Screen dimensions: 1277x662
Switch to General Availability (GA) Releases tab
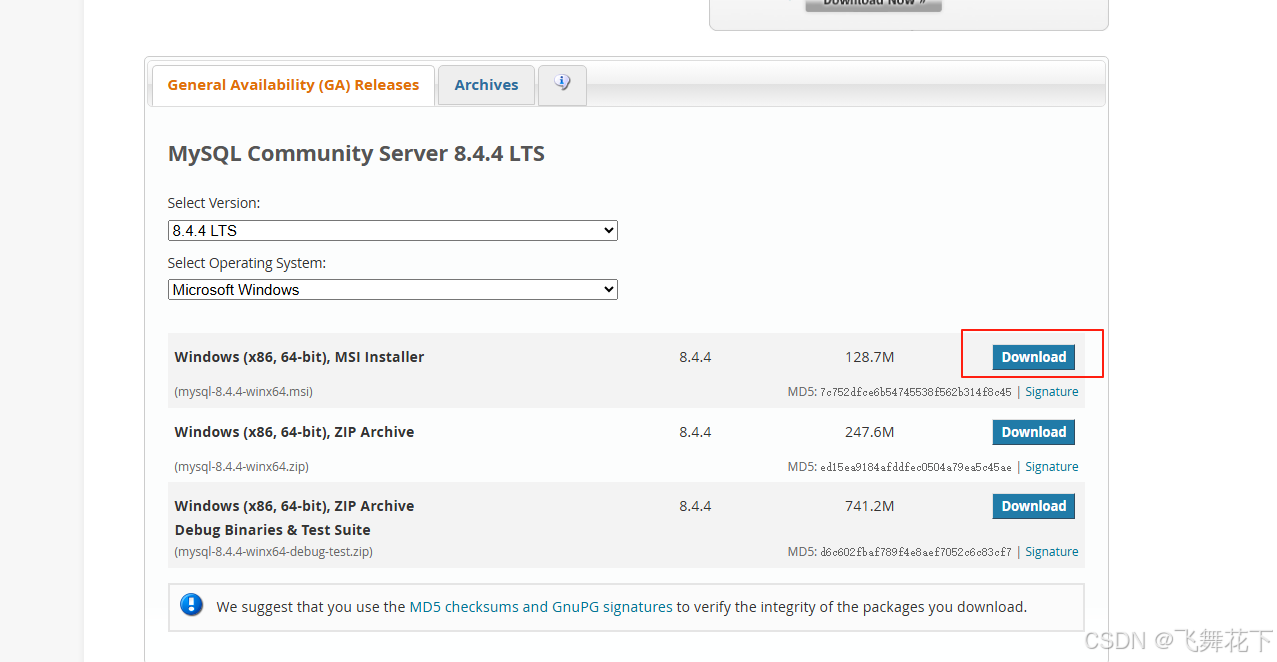click(293, 85)
